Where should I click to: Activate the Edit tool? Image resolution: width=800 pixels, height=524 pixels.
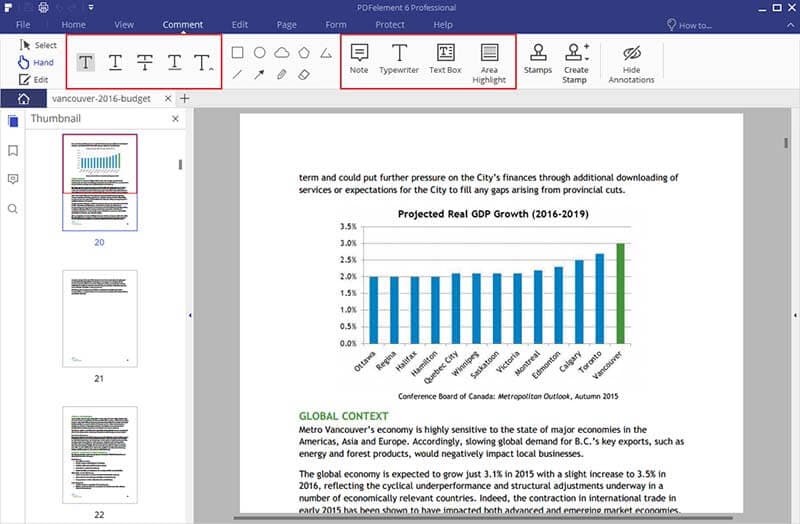pos(33,80)
